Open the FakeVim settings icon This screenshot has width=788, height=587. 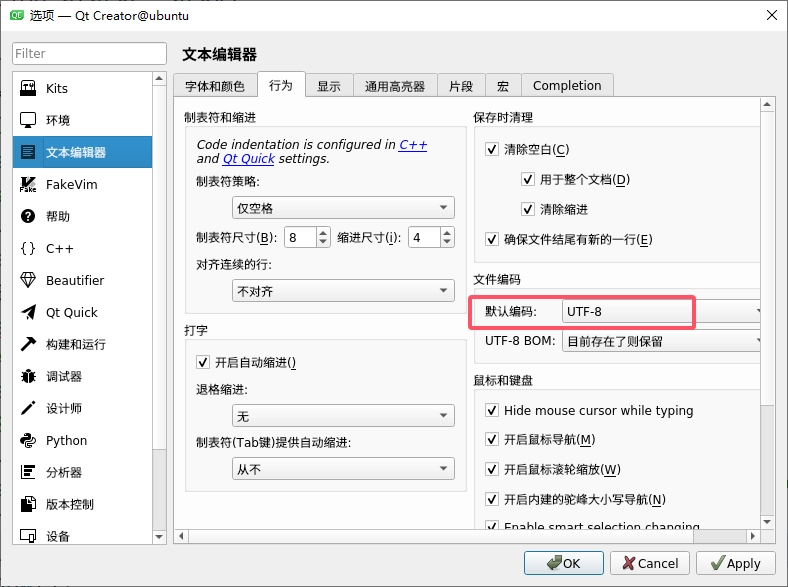point(28,185)
